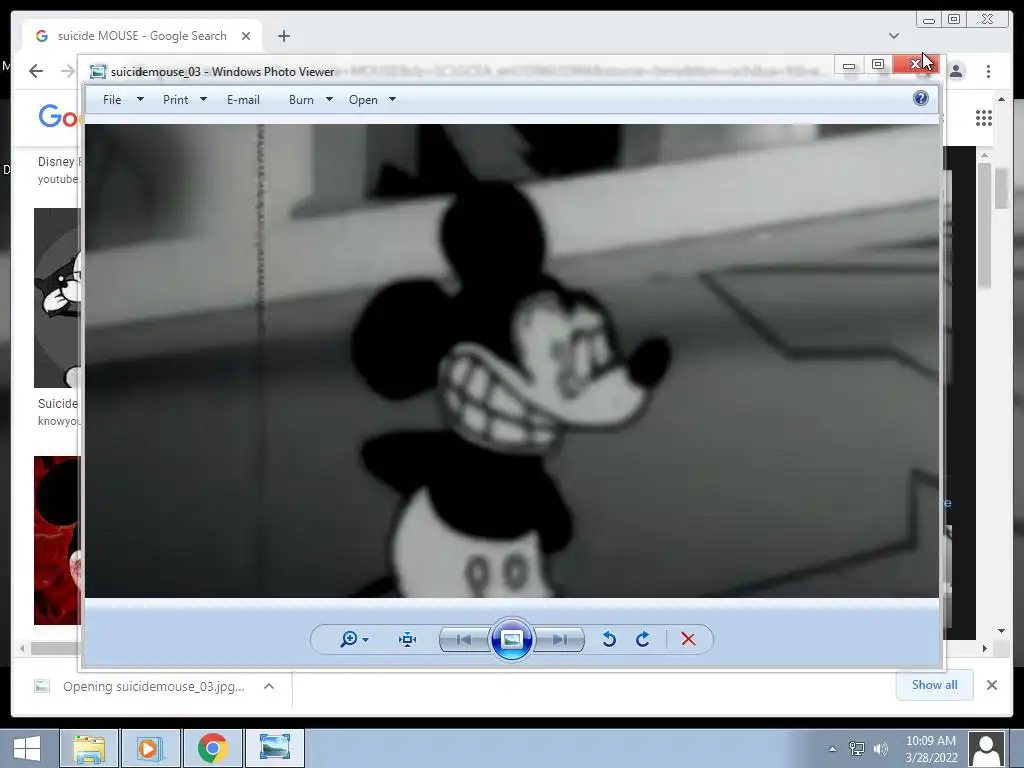Click the black cat thumbnail in Chrome

[57, 298]
